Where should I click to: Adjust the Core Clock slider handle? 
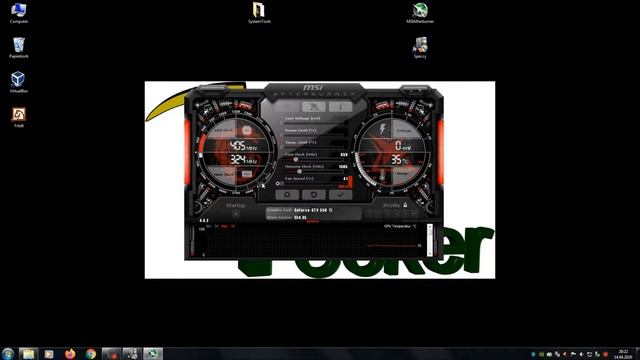pos(296,160)
